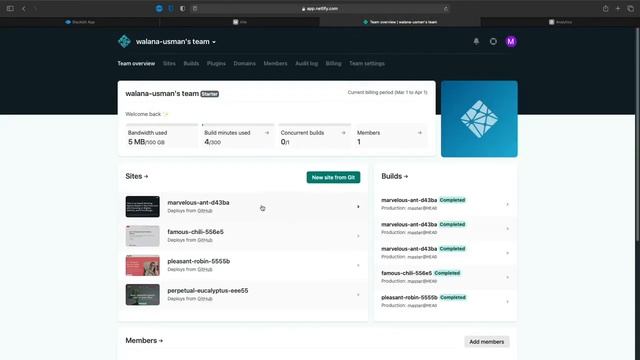This screenshot has width=640, height=360.
Task: Open the notifications bell
Action: tap(476, 41)
